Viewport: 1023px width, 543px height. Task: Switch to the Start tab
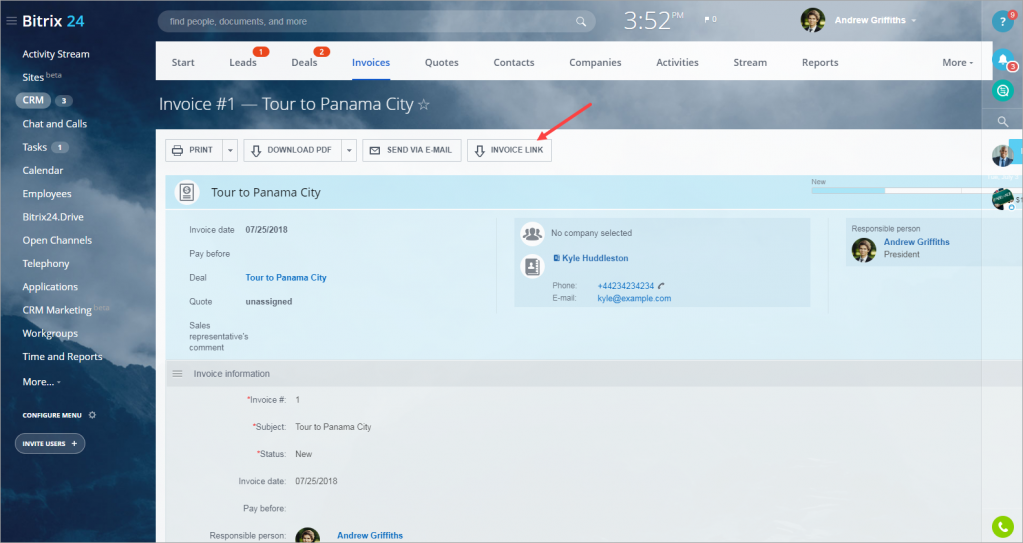(x=183, y=63)
